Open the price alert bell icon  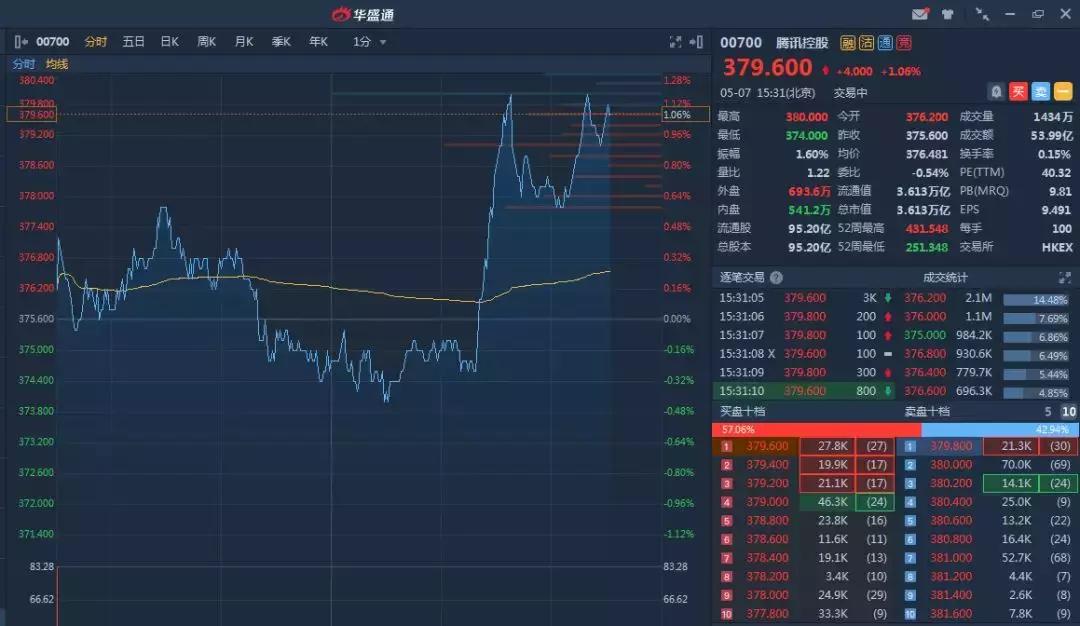(x=996, y=91)
